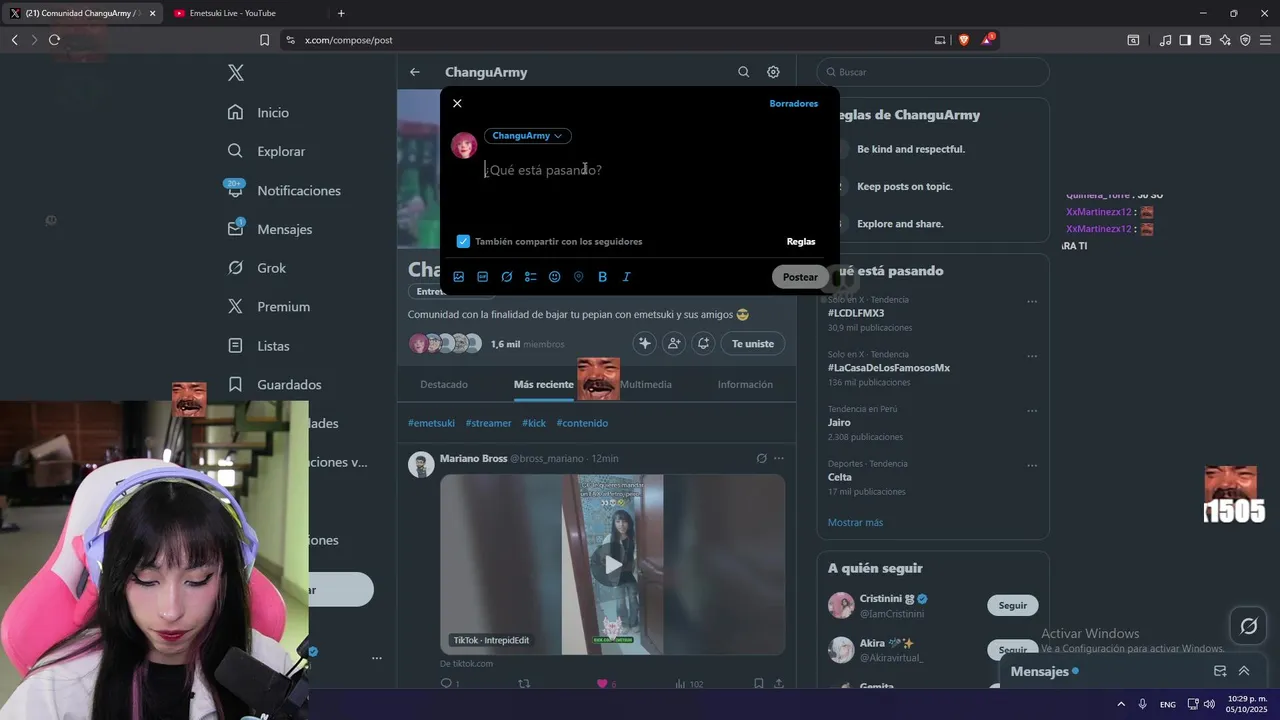Click Grok explain icon on Mariano Bross post

761,459
